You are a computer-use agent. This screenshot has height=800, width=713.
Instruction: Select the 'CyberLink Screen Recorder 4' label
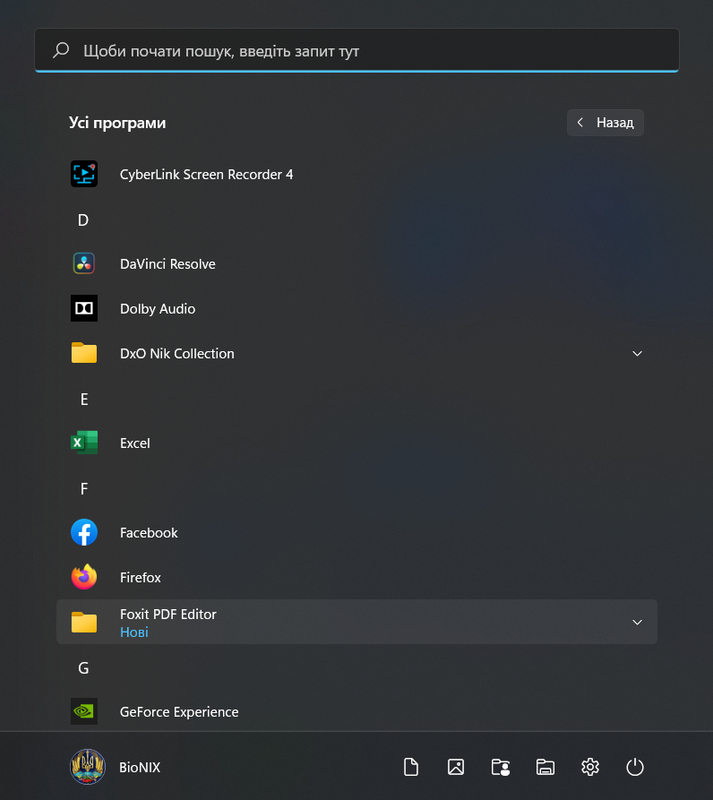[206, 174]
